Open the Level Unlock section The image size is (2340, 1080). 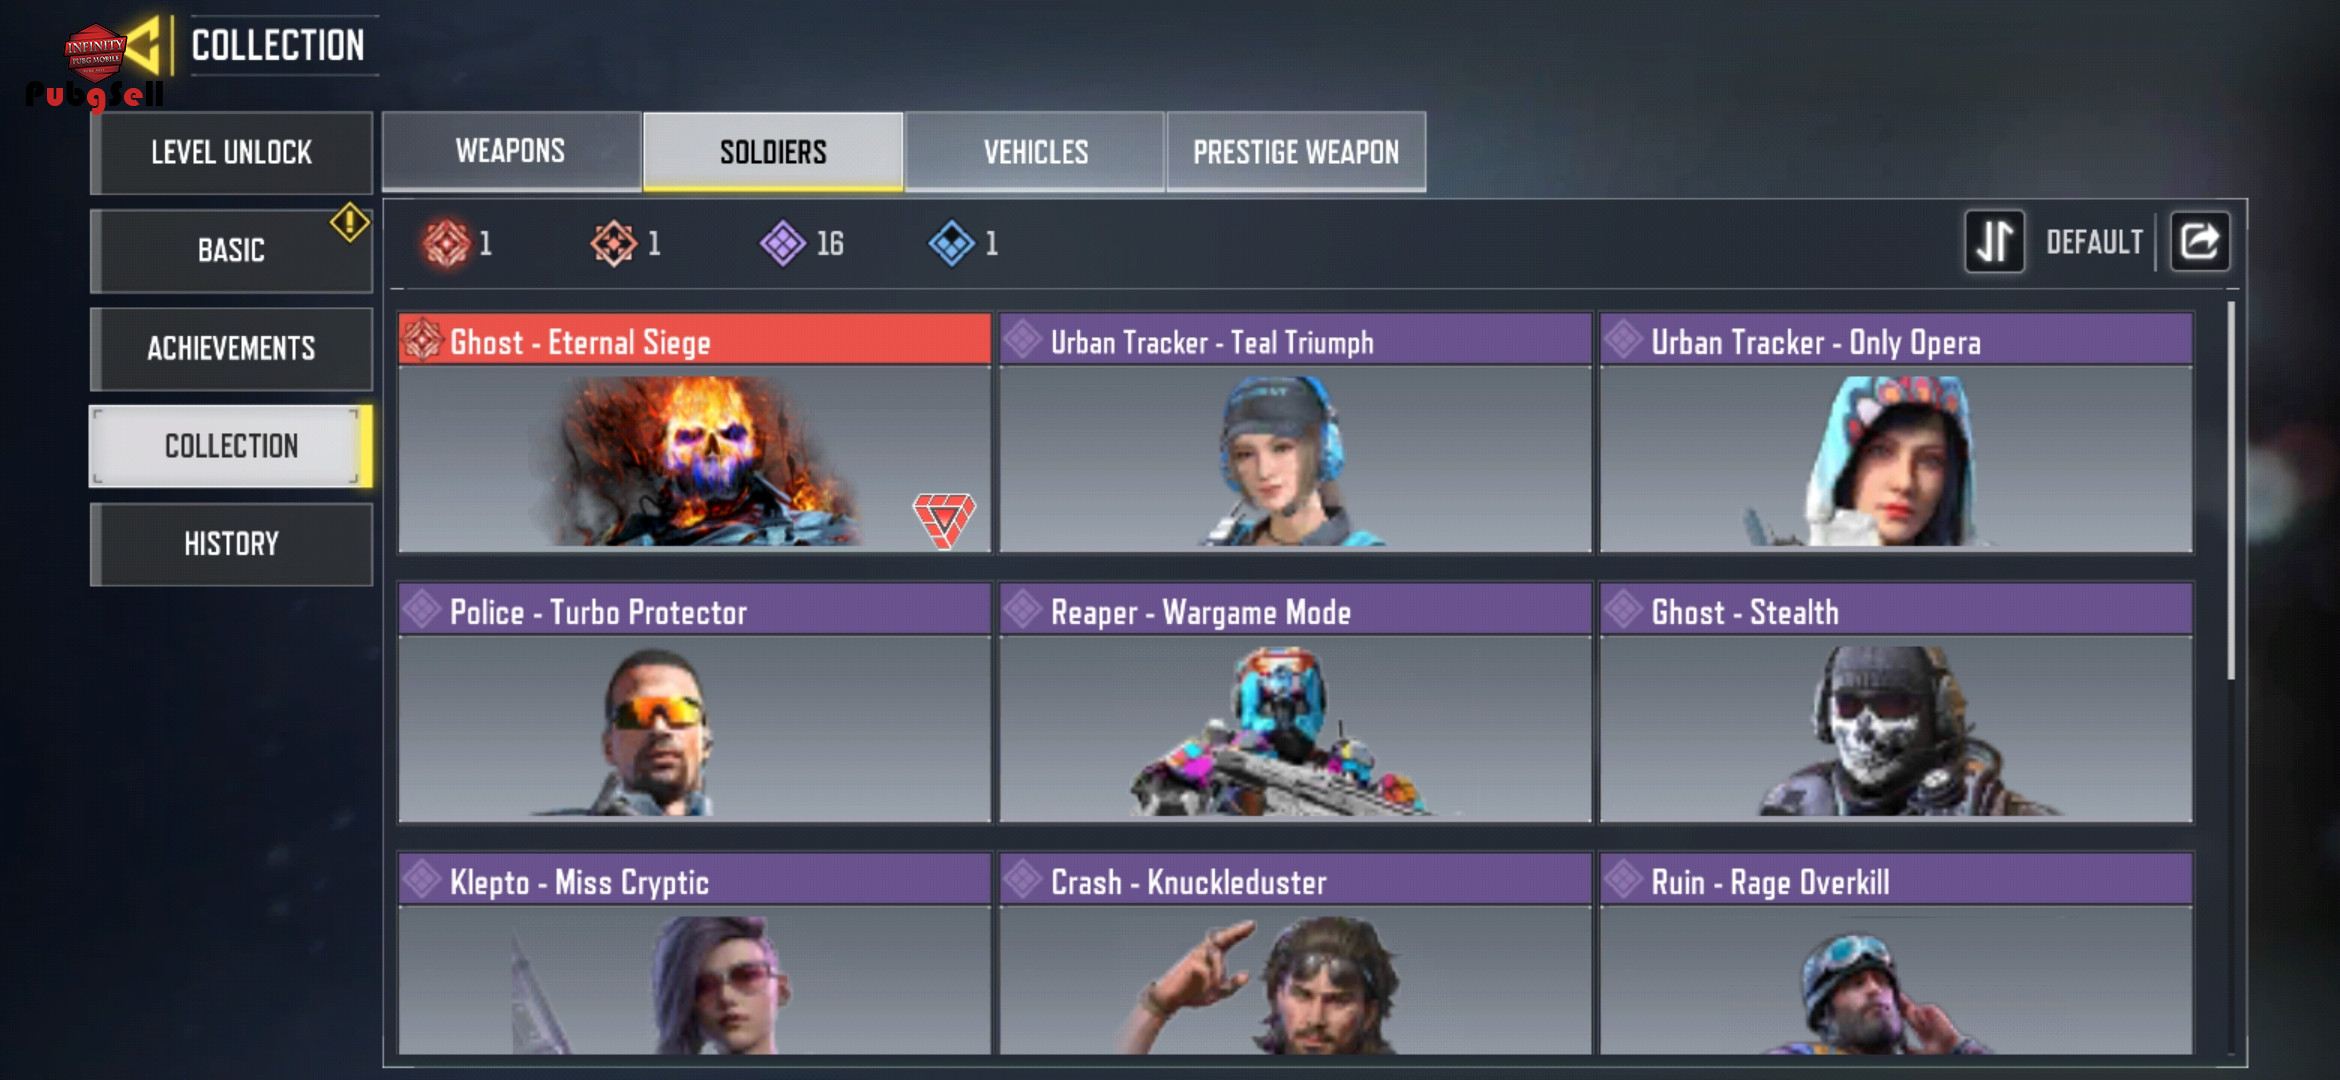pyautogui.click(x=231, y=152)
